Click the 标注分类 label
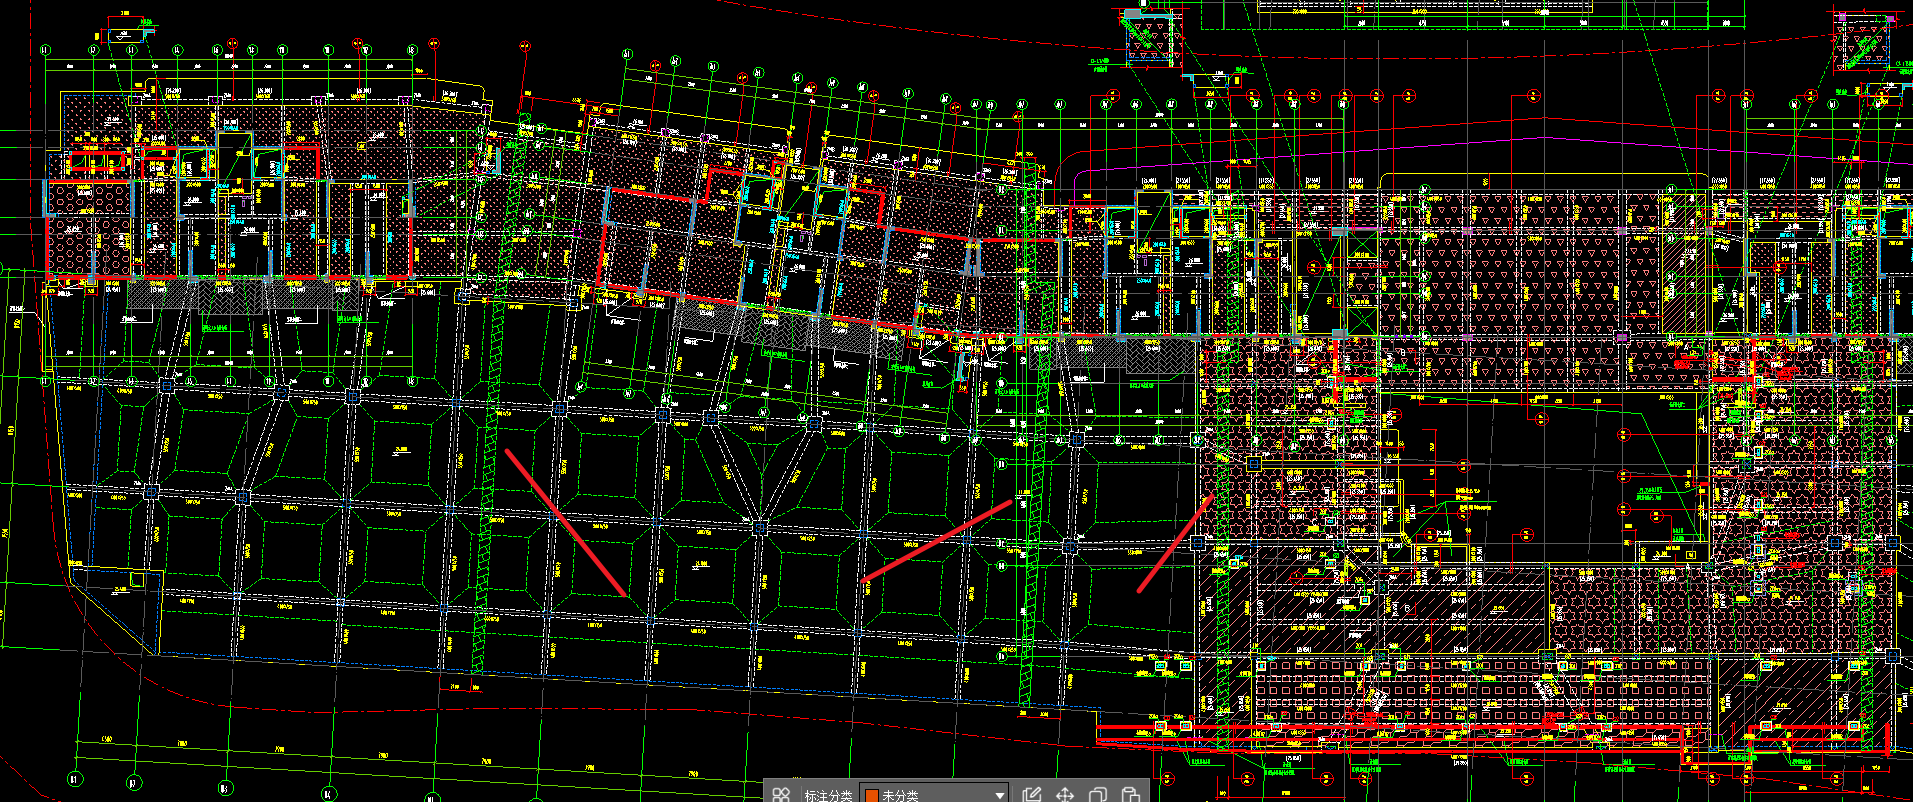 (828, 795)
